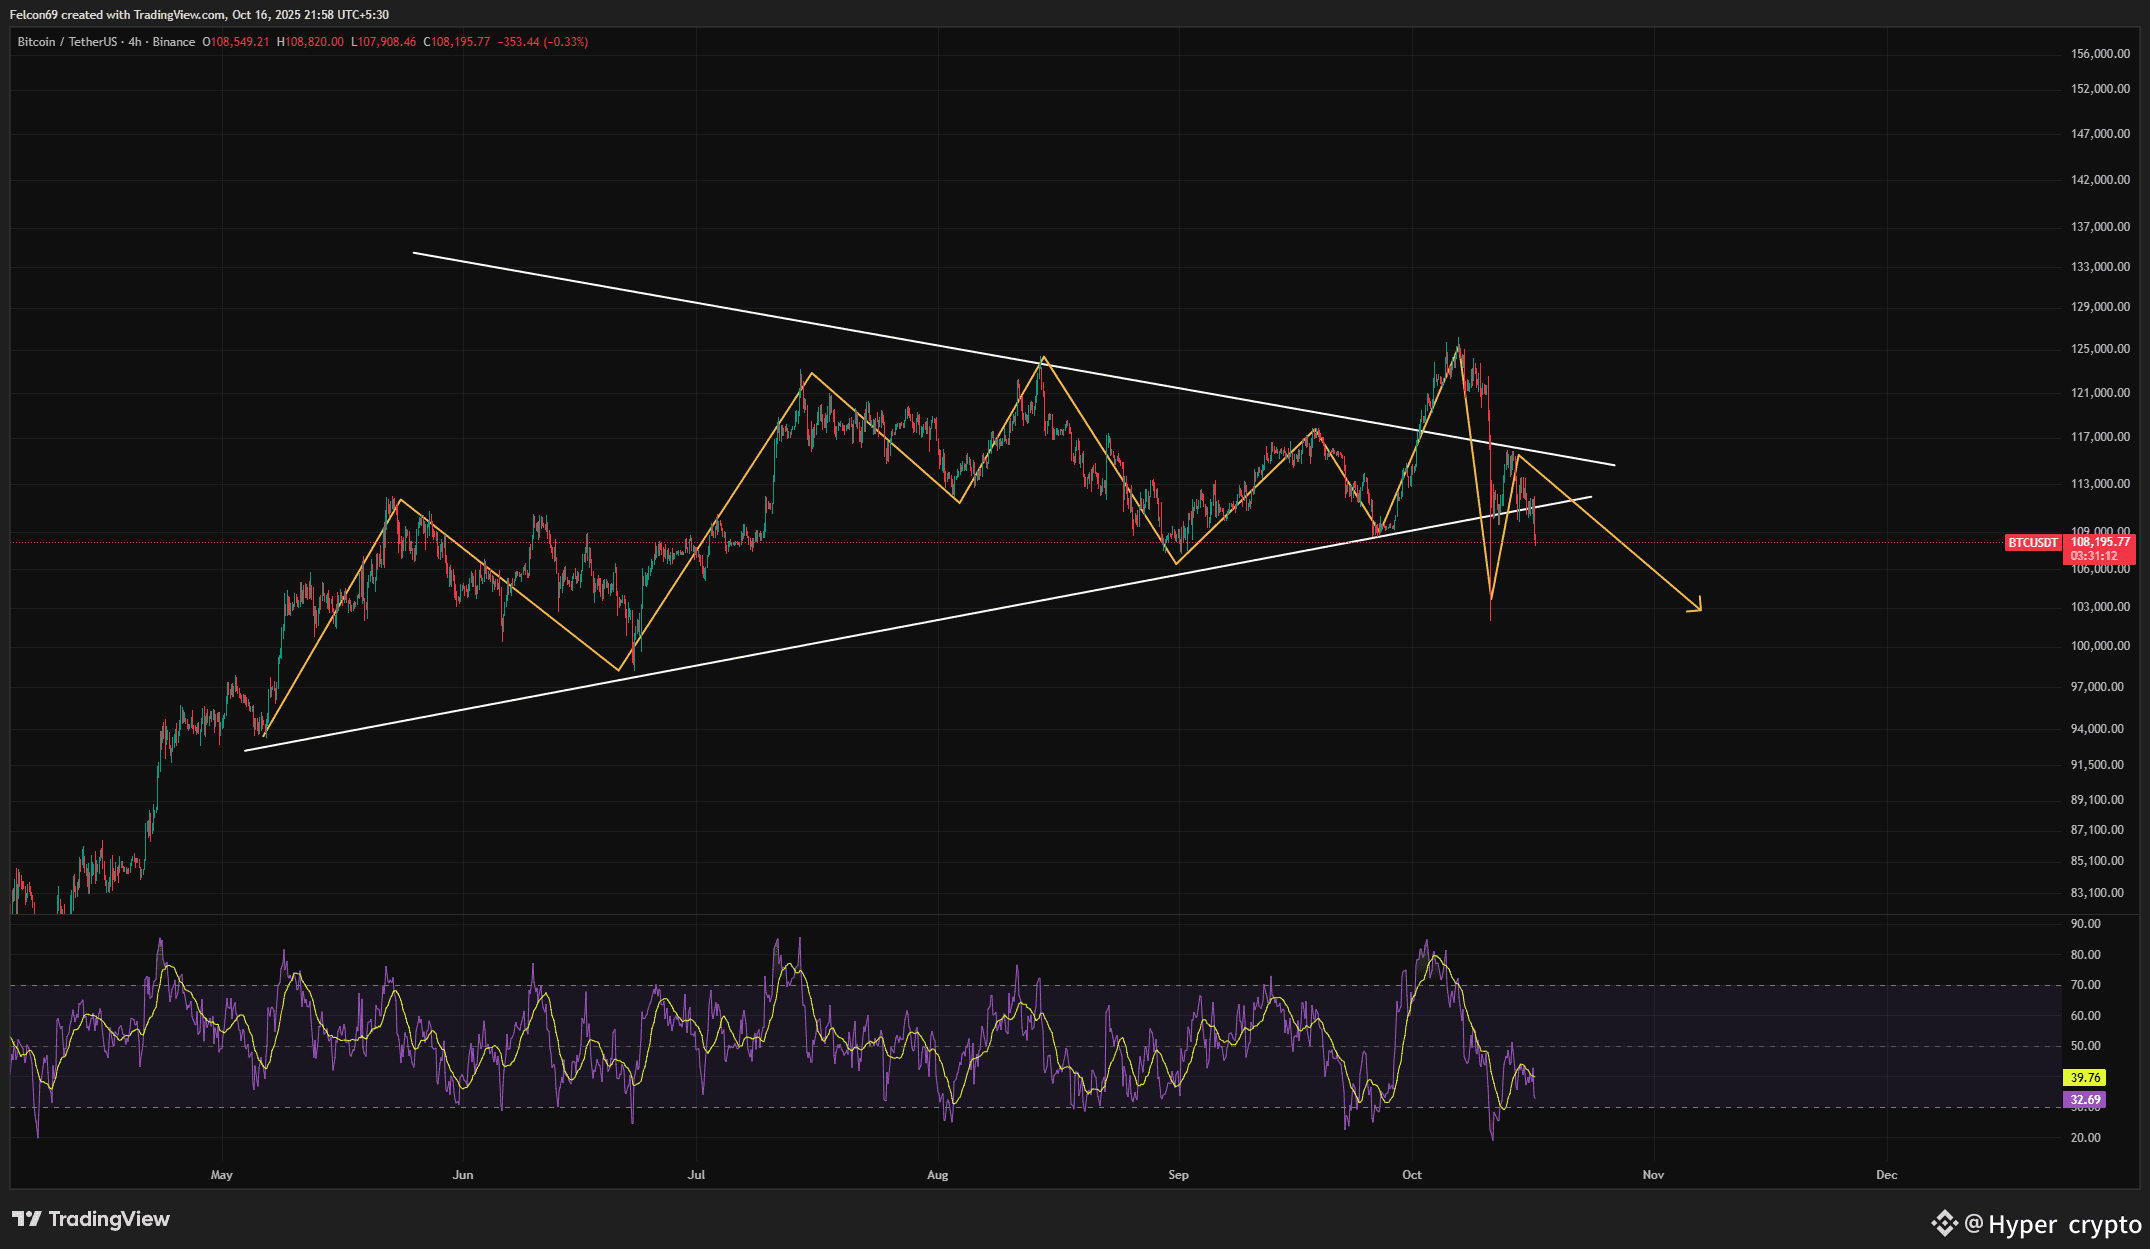Viewport: 2150px width, 1249px height.
Task: Click the Hyper crypto diamond logo
Action: [1944, 1223]
